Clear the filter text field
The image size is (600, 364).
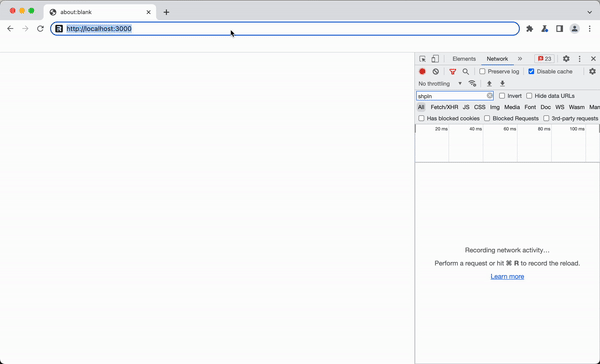coord(489,96)
